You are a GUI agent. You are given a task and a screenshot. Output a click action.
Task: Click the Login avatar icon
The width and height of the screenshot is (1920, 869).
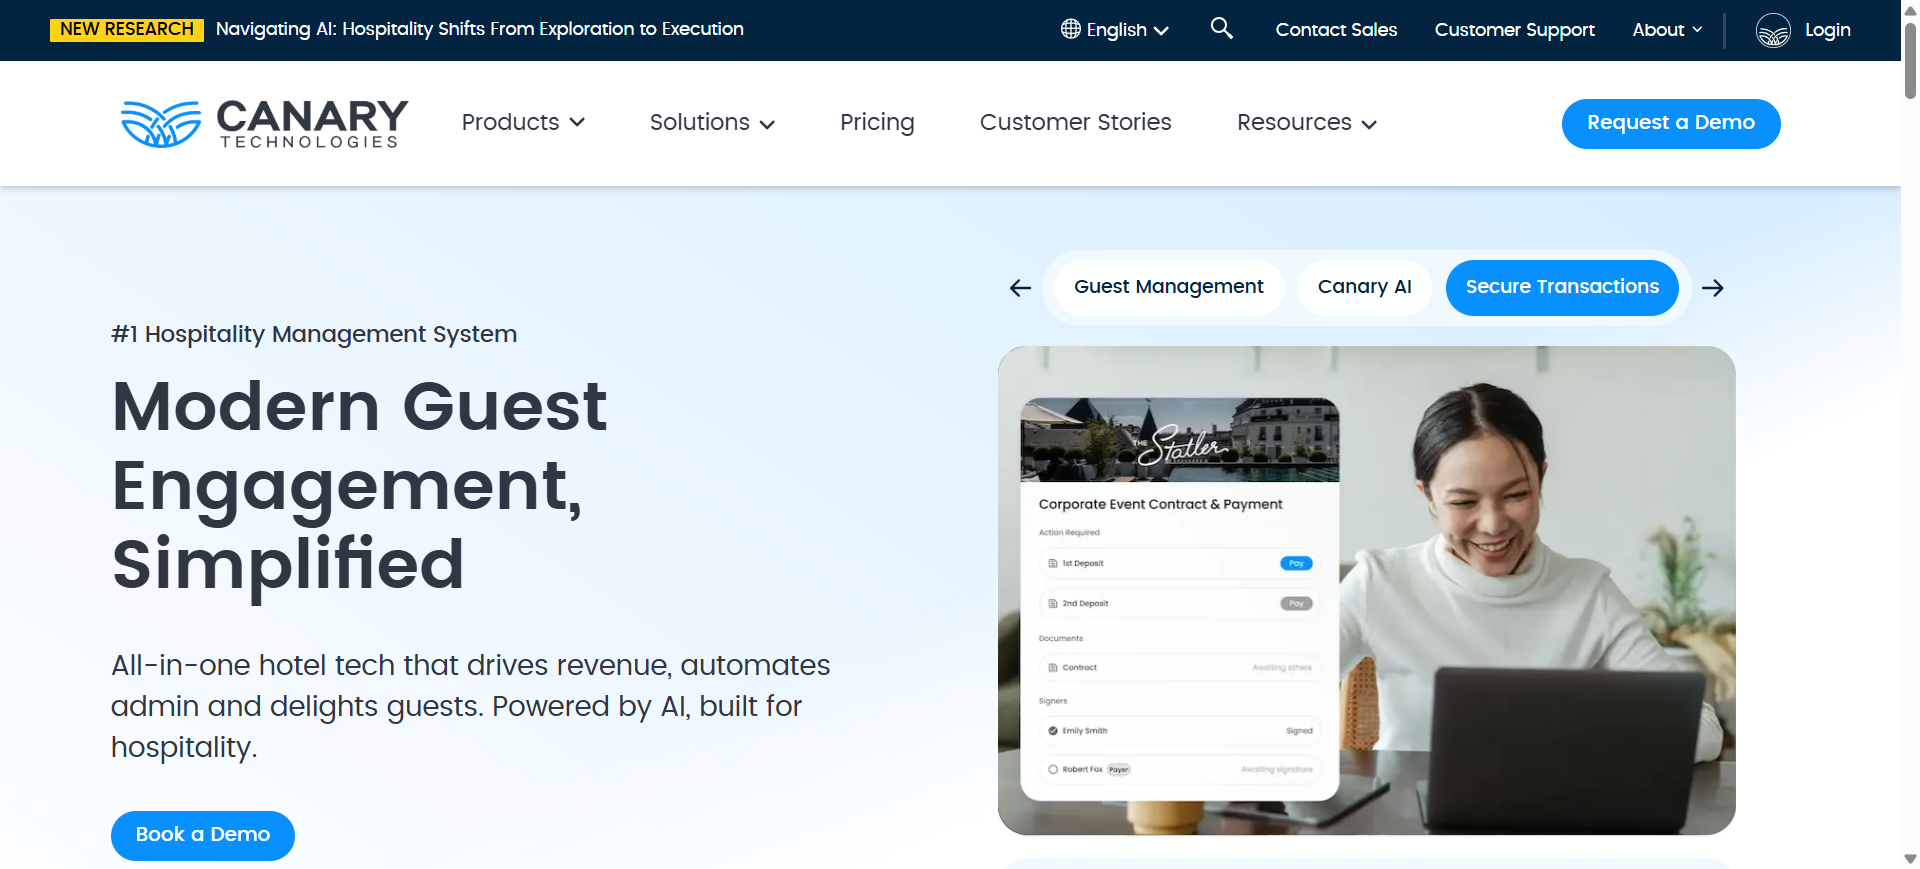1772,30
